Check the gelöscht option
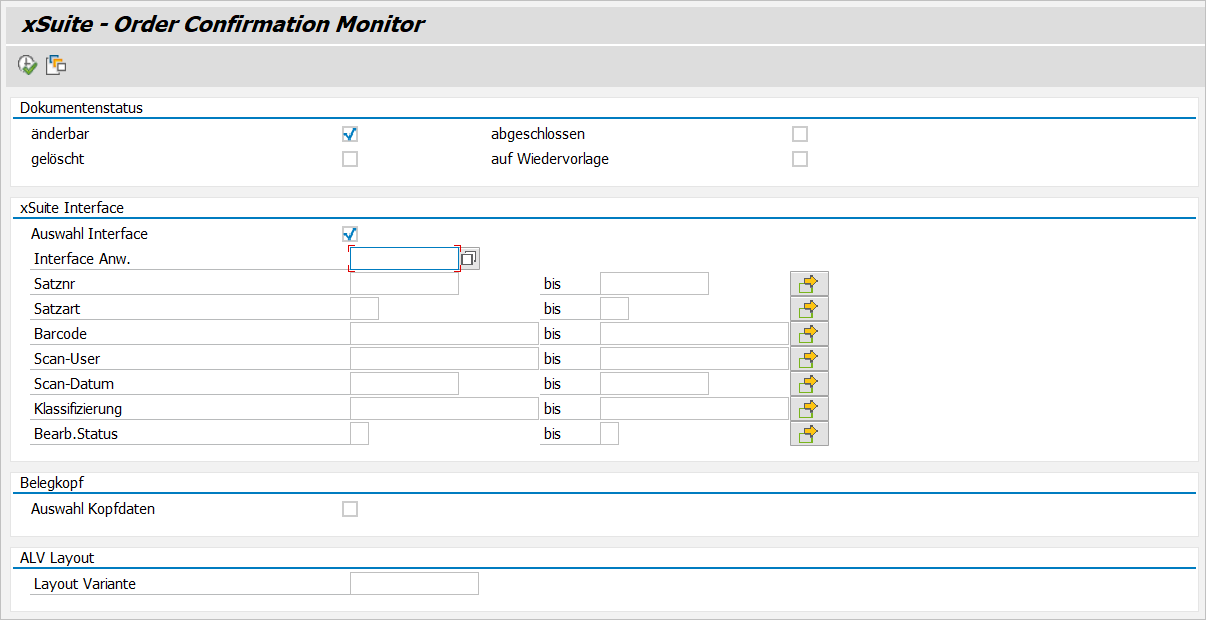 (350, 158)
